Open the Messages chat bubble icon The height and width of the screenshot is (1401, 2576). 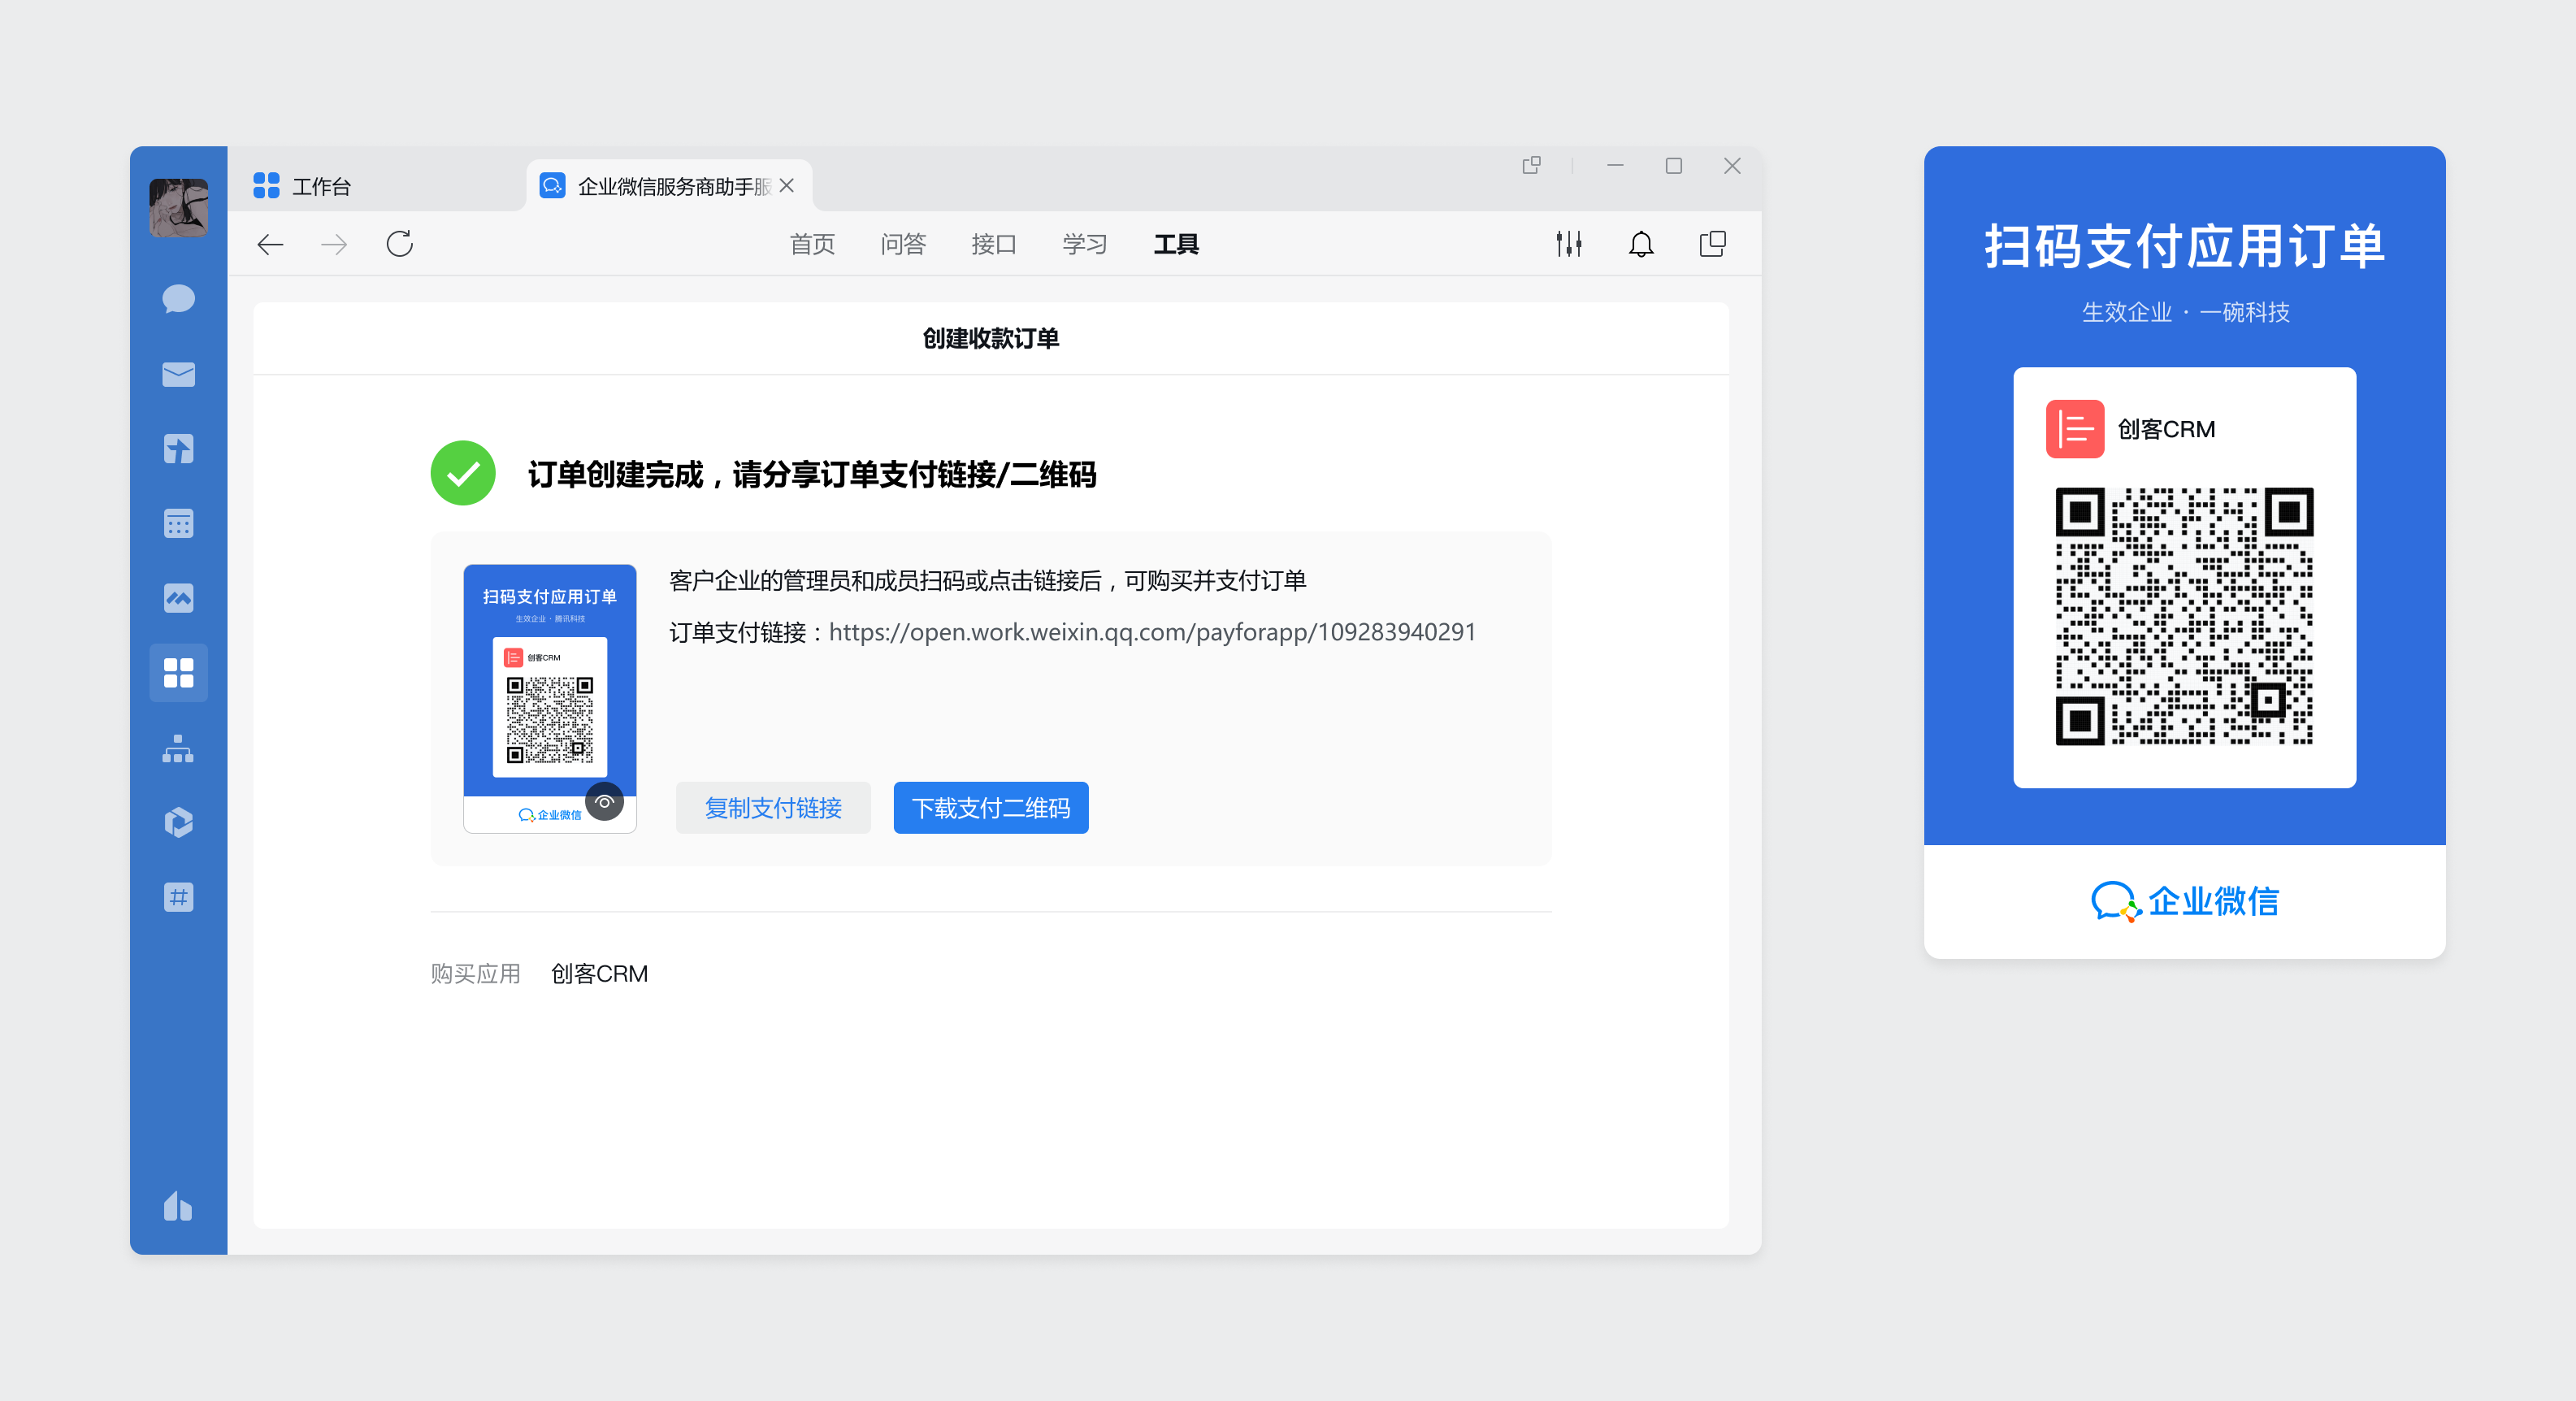click(x=178, y=299)
